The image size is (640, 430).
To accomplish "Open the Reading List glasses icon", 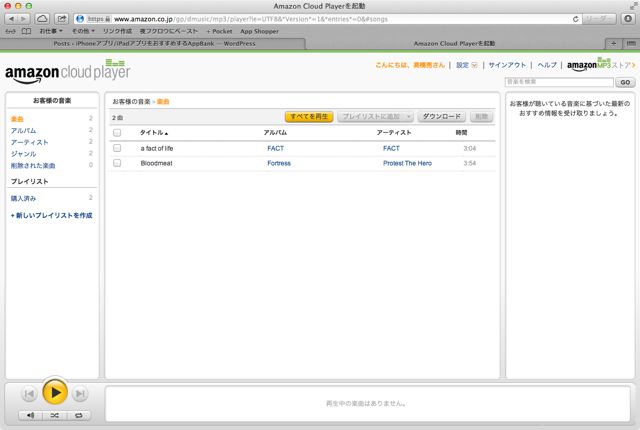I will pos(11,31).
